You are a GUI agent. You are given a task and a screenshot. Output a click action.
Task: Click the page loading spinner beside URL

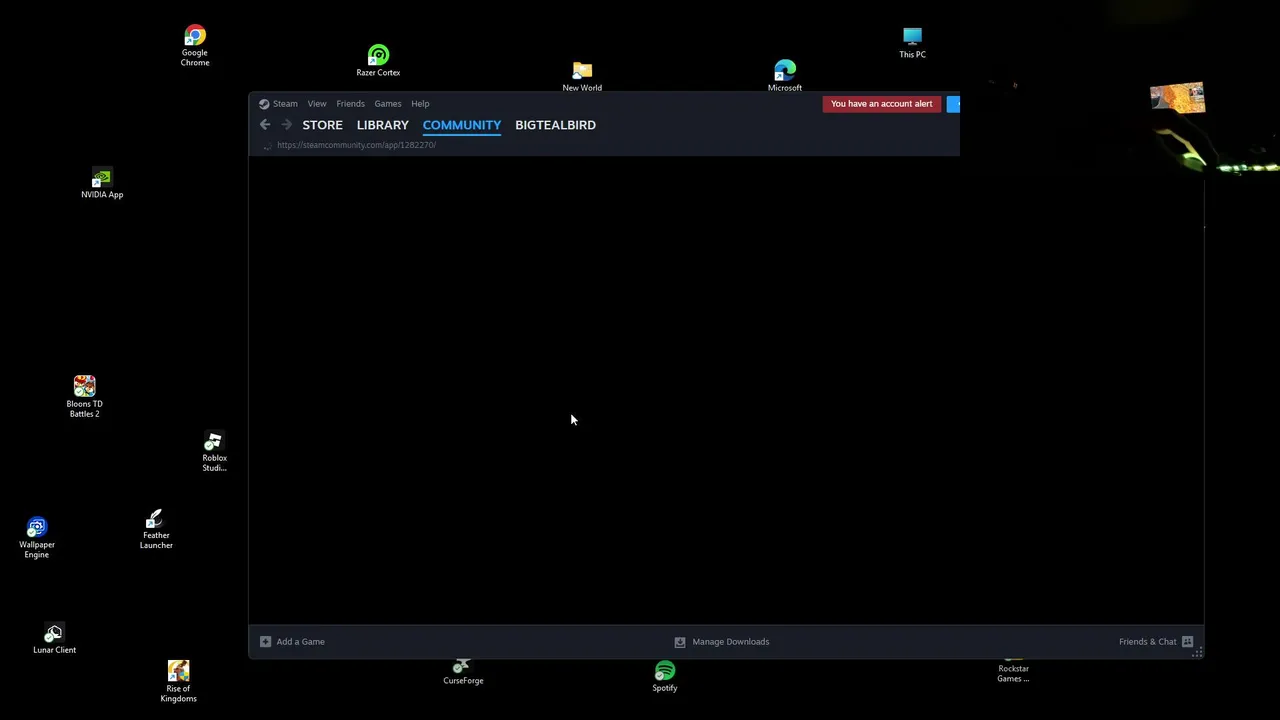click(x=266, y=146)
